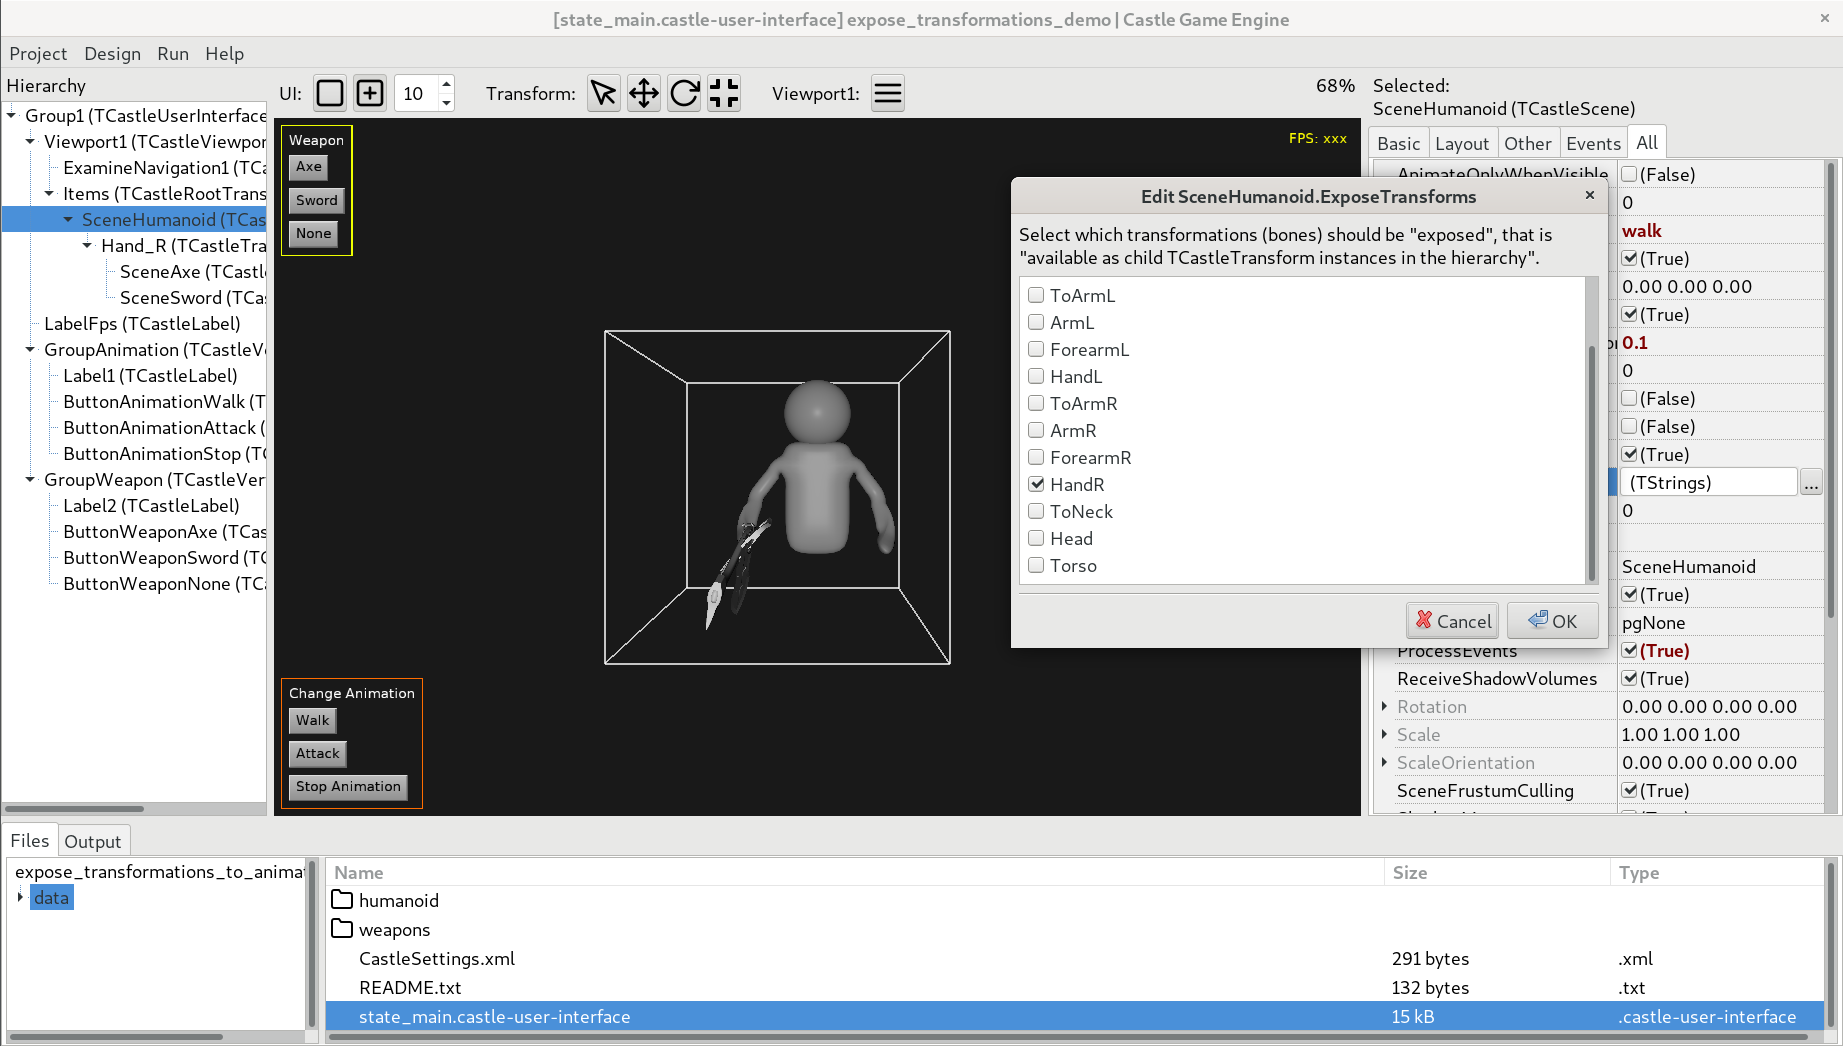Select the Rotate transform tool
Screen dimensions: 1843x1046
684,93
